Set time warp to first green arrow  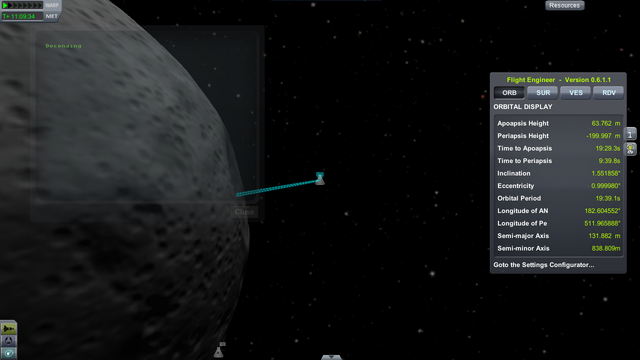tap(5, 5)
